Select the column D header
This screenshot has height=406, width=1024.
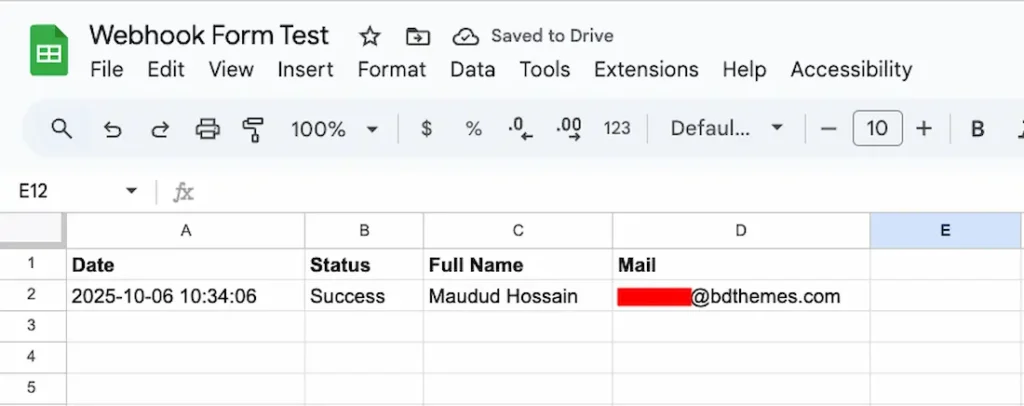coord(741,230)
